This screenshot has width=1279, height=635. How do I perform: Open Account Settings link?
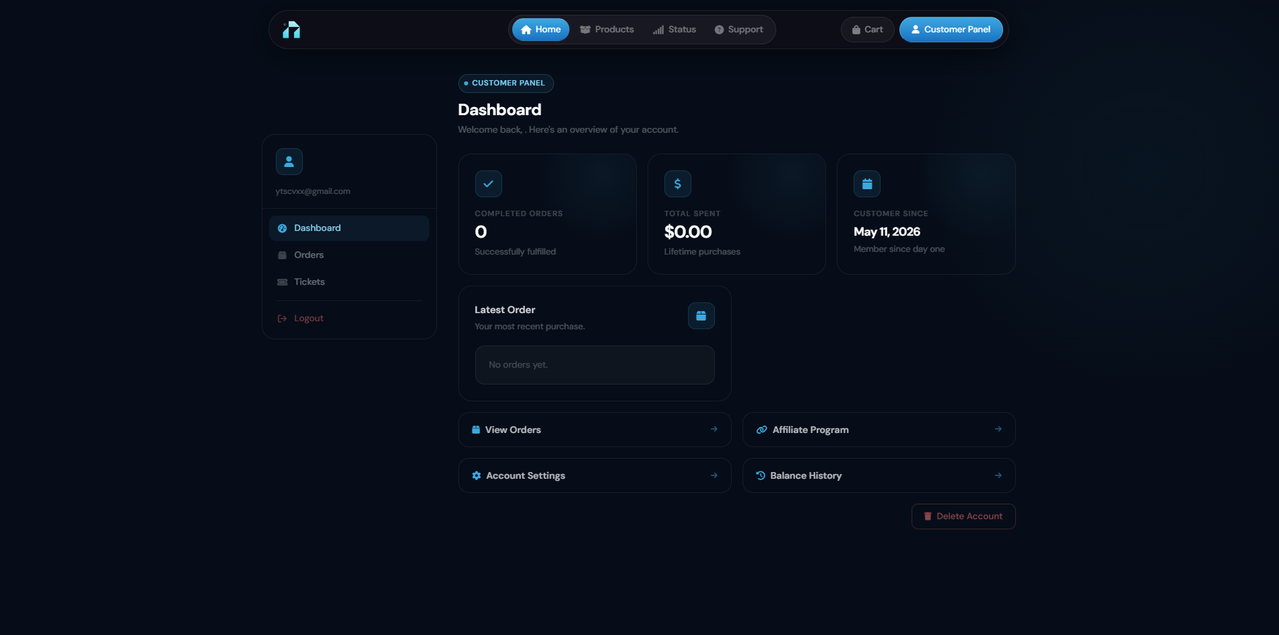[595, 476]
